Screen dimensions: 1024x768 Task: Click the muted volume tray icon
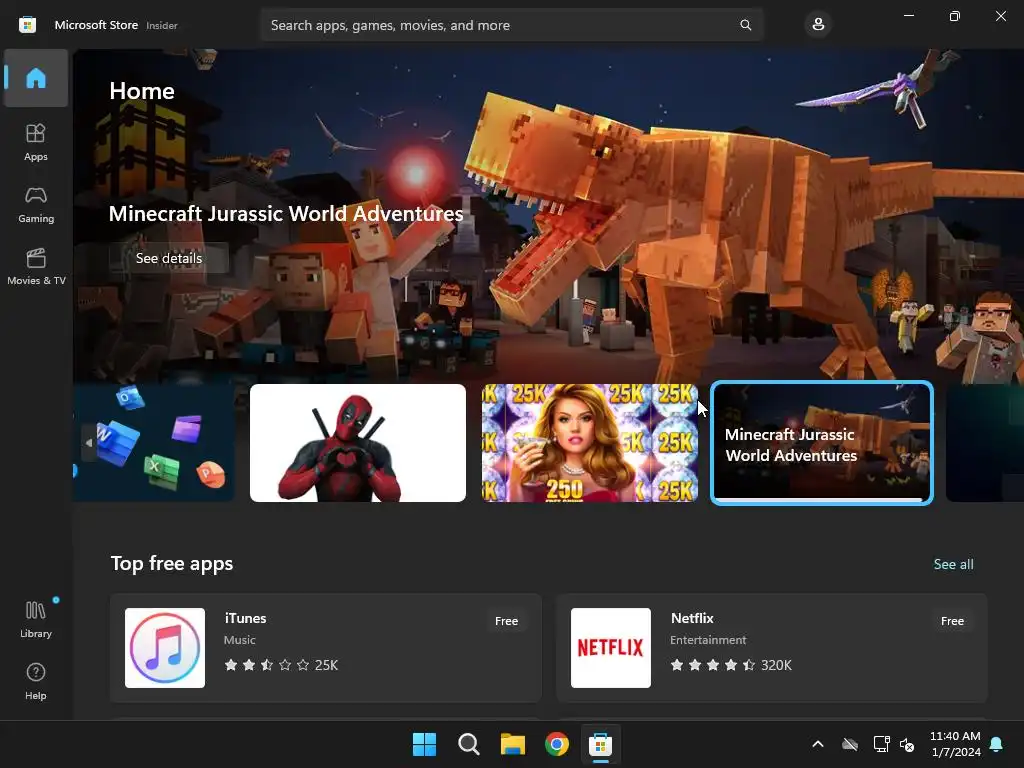click(x=907, y=744)
